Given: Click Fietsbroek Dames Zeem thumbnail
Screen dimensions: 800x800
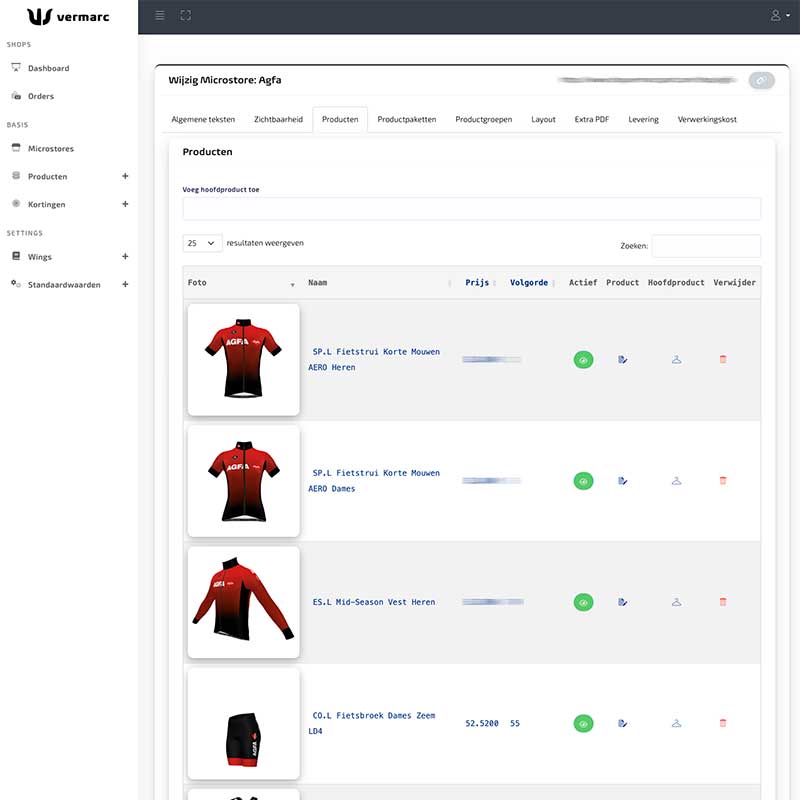Looking at the screenshot, I should (x=243, y=723).
